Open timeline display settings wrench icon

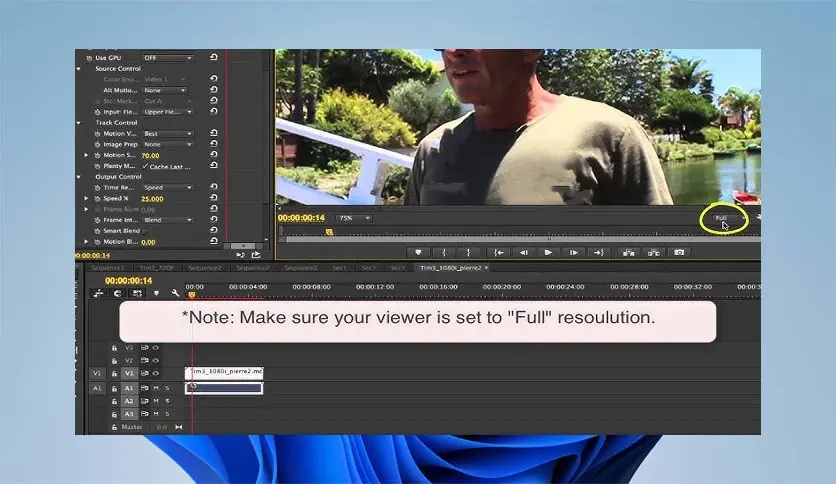pos(175,293)
